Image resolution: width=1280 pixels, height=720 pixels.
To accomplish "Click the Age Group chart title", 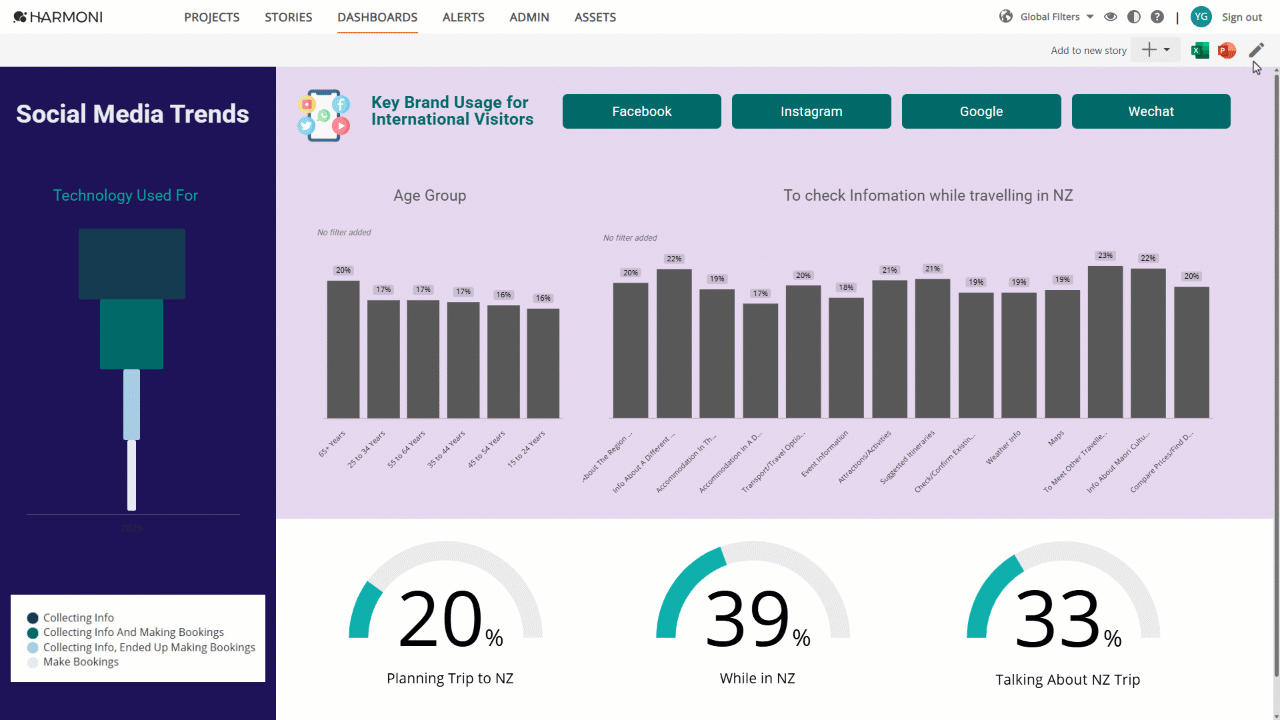I will [430, 196].
